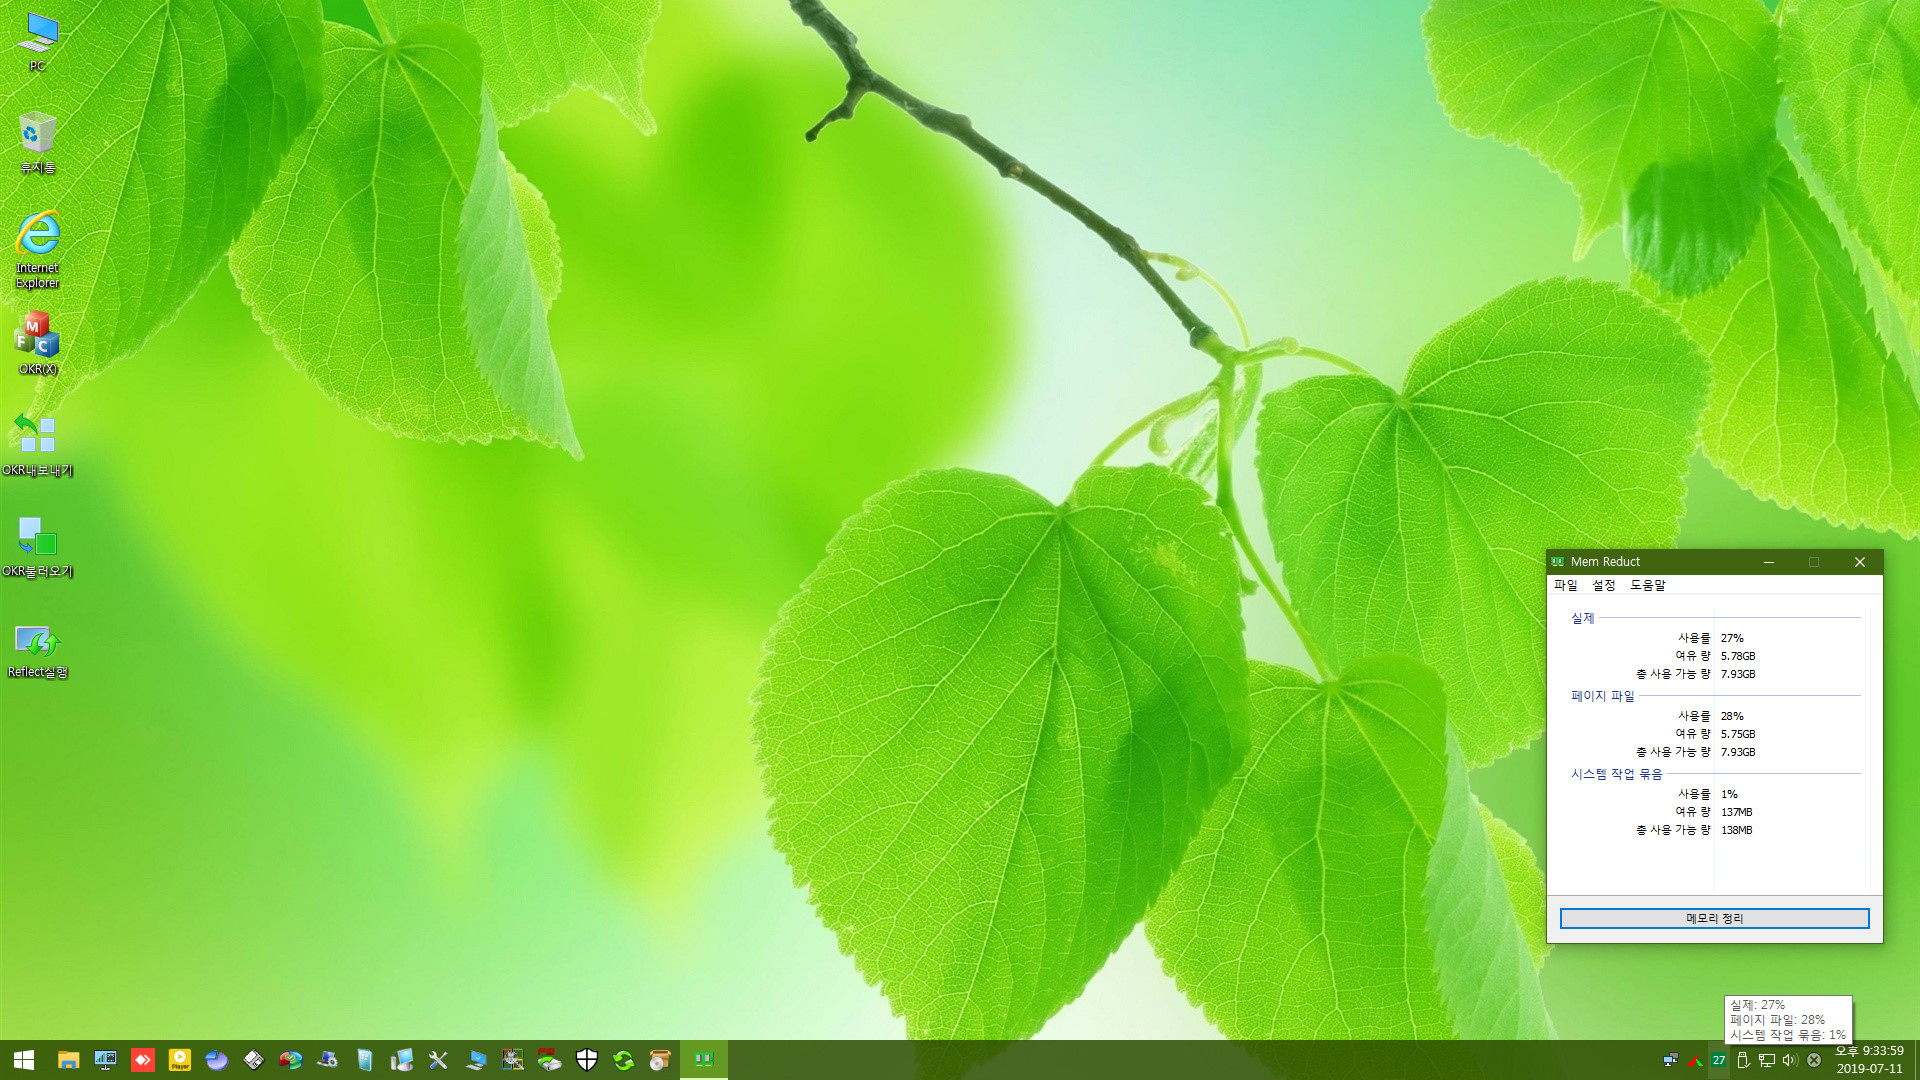This screenshot has width=1920, height=1080.
Task: Click the network computers tray icon
Action: point(1671,1060)
